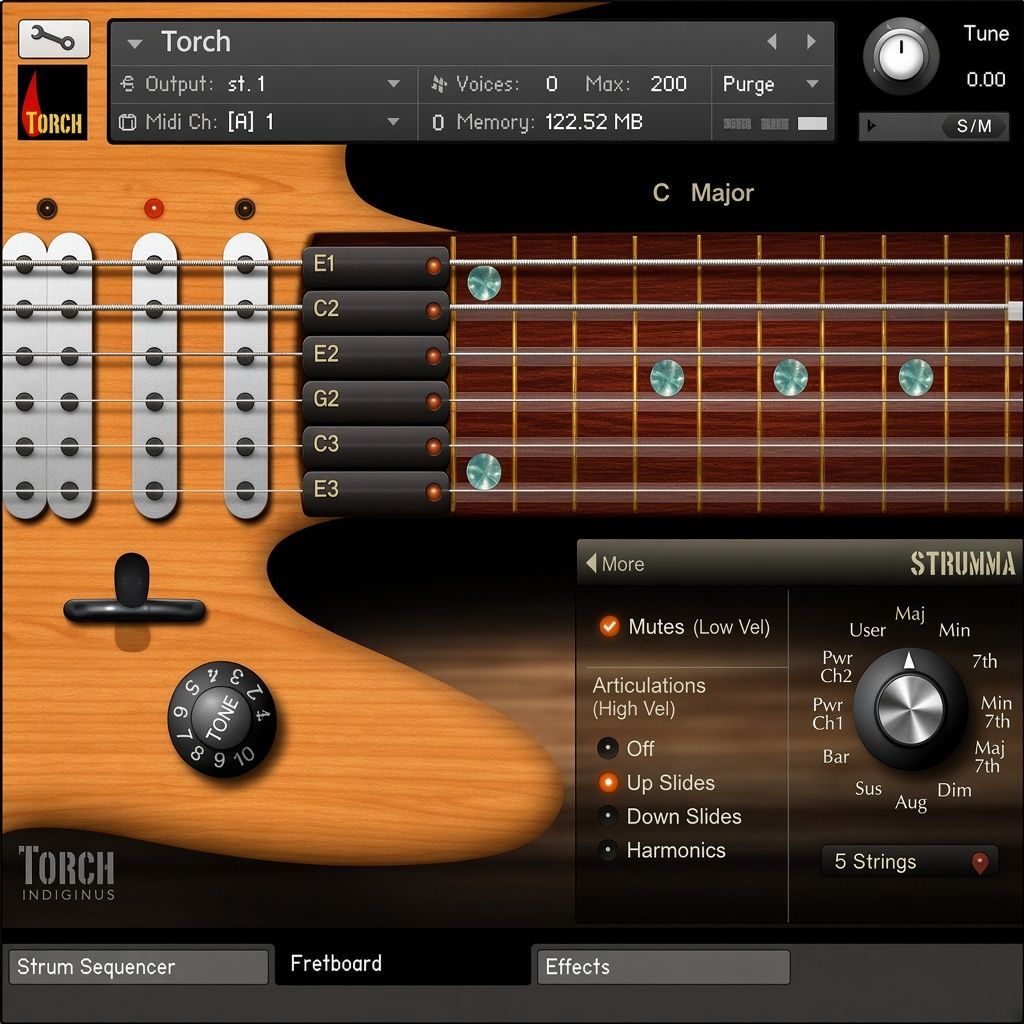Set chord knob to Pwr Ch1
The image size is (1024, 1024).
pyautogui.click(x=827, y=714)
